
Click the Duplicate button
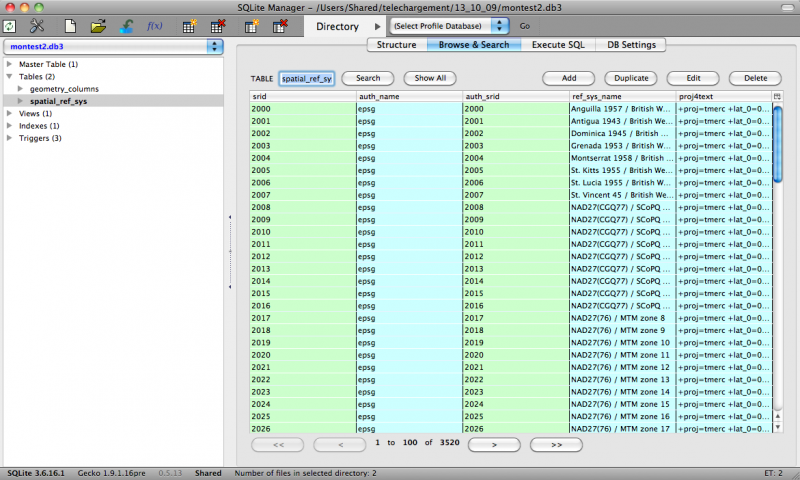631,78
